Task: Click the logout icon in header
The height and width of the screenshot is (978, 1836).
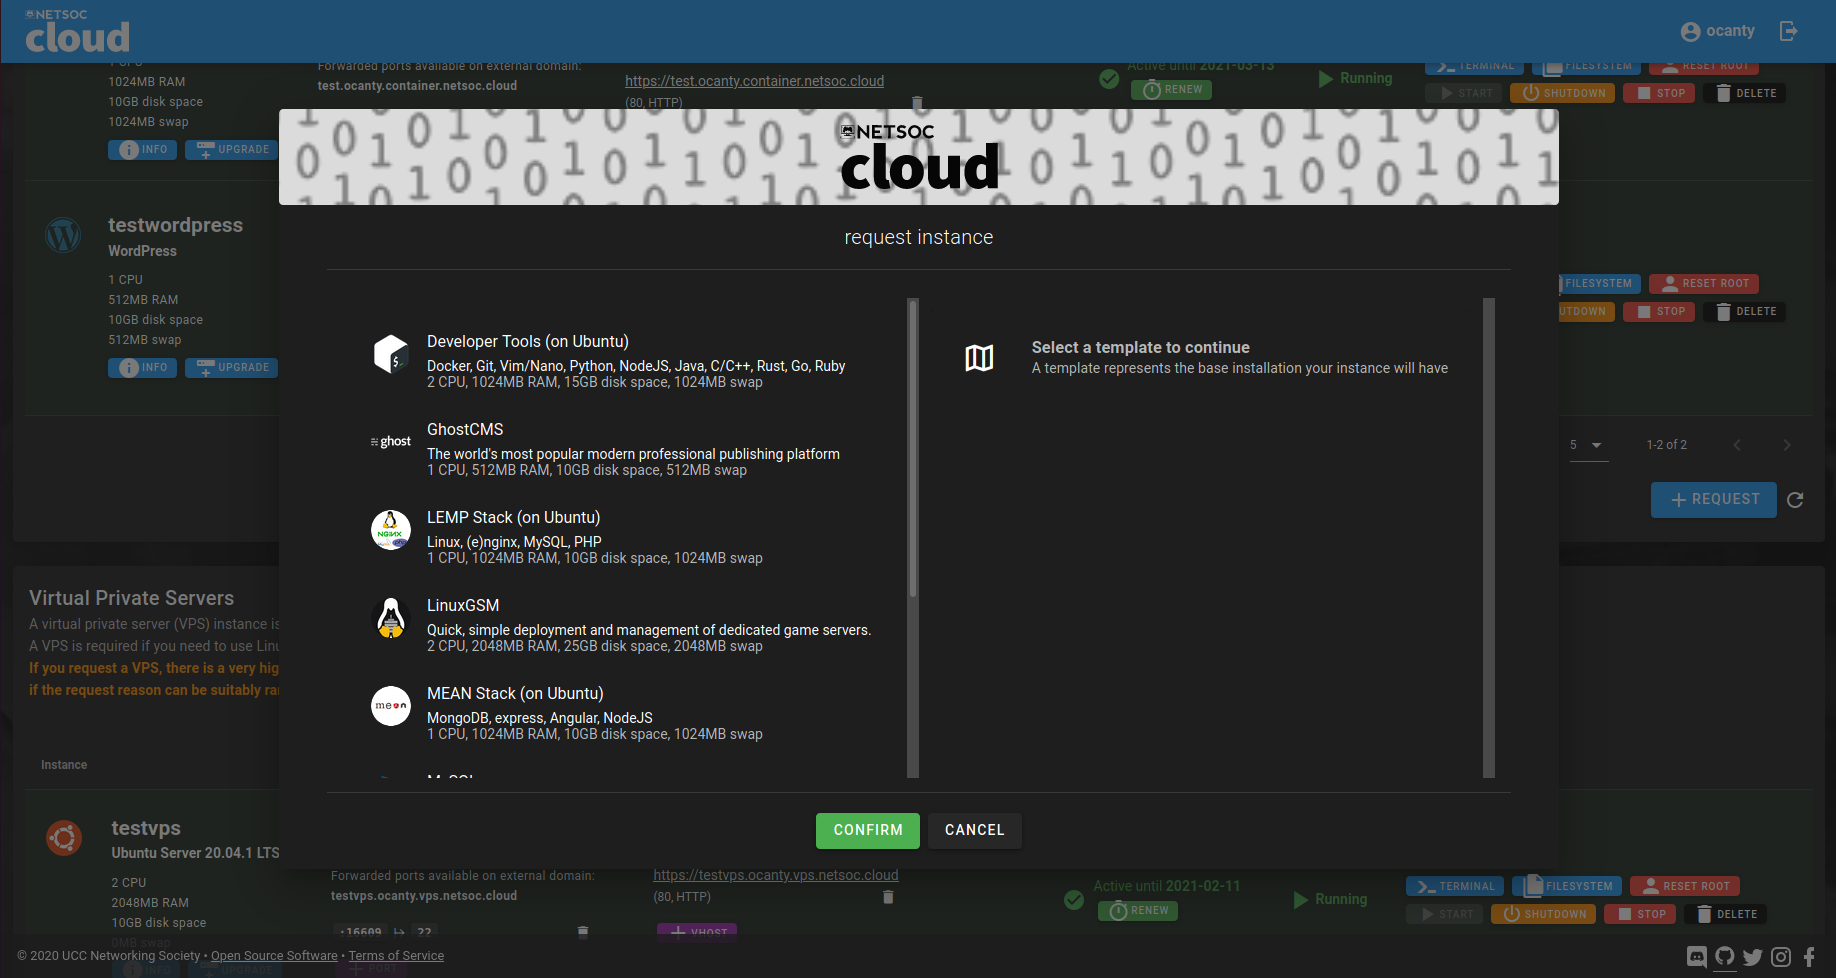Action: coord(1789,31)
